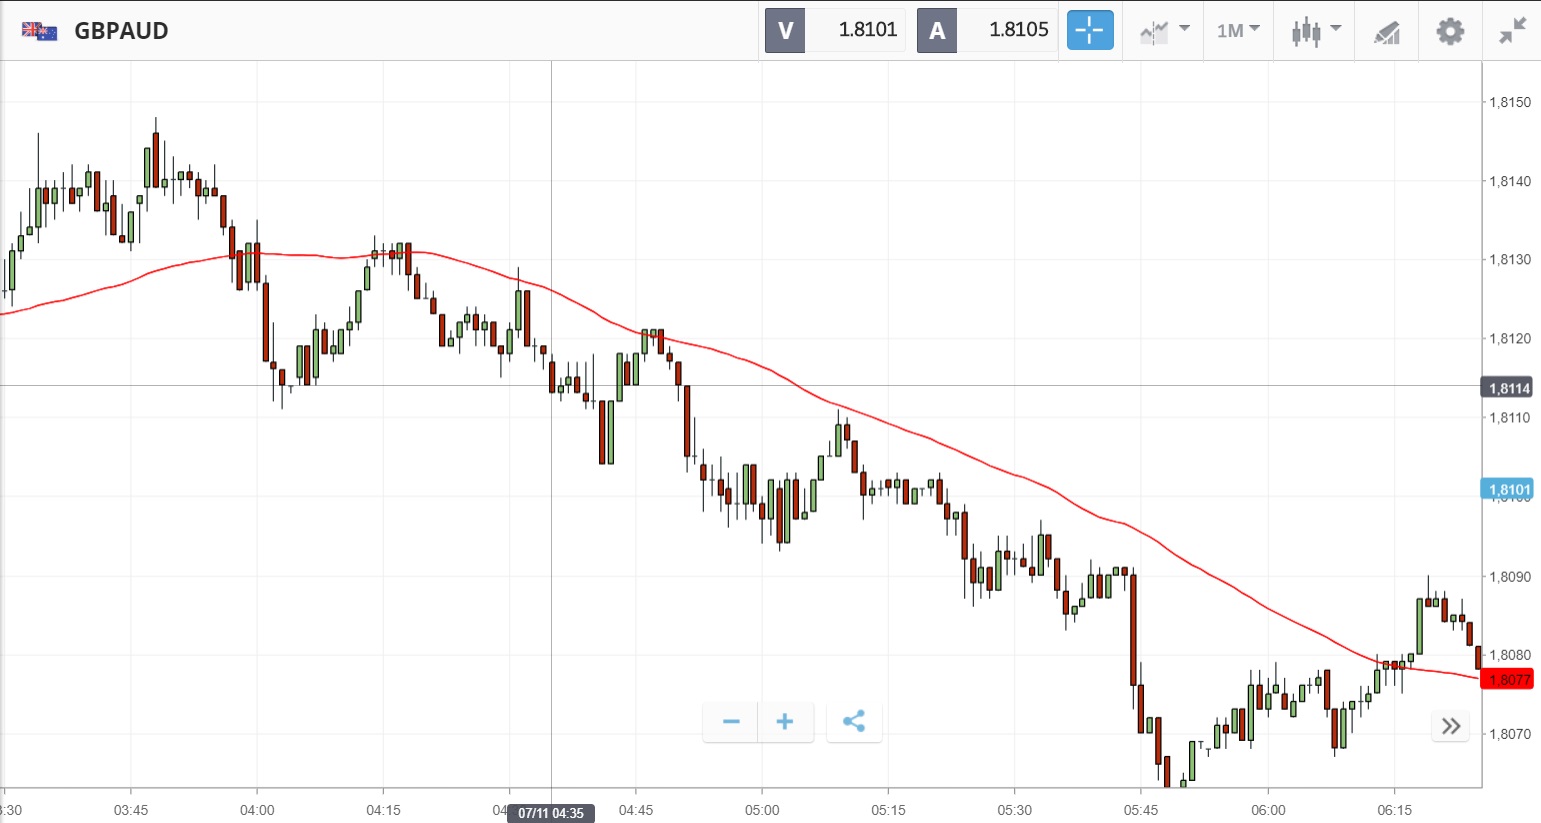Open the candlestick chart type dropdown
1541x823 pixels.
pos(1315,30)
